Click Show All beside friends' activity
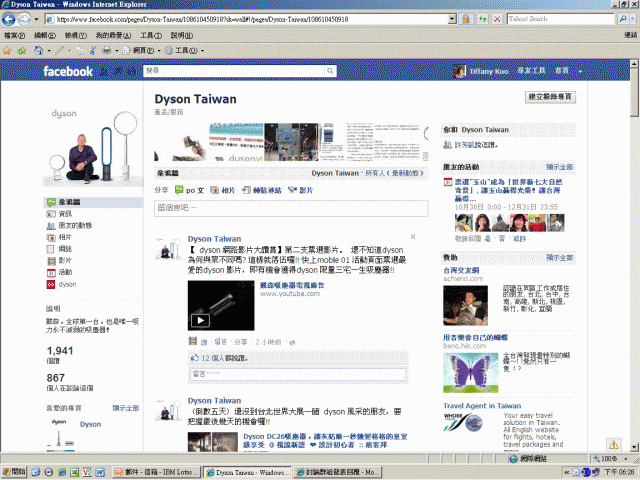This screenshot has height=480, width=640. point(560,167)
